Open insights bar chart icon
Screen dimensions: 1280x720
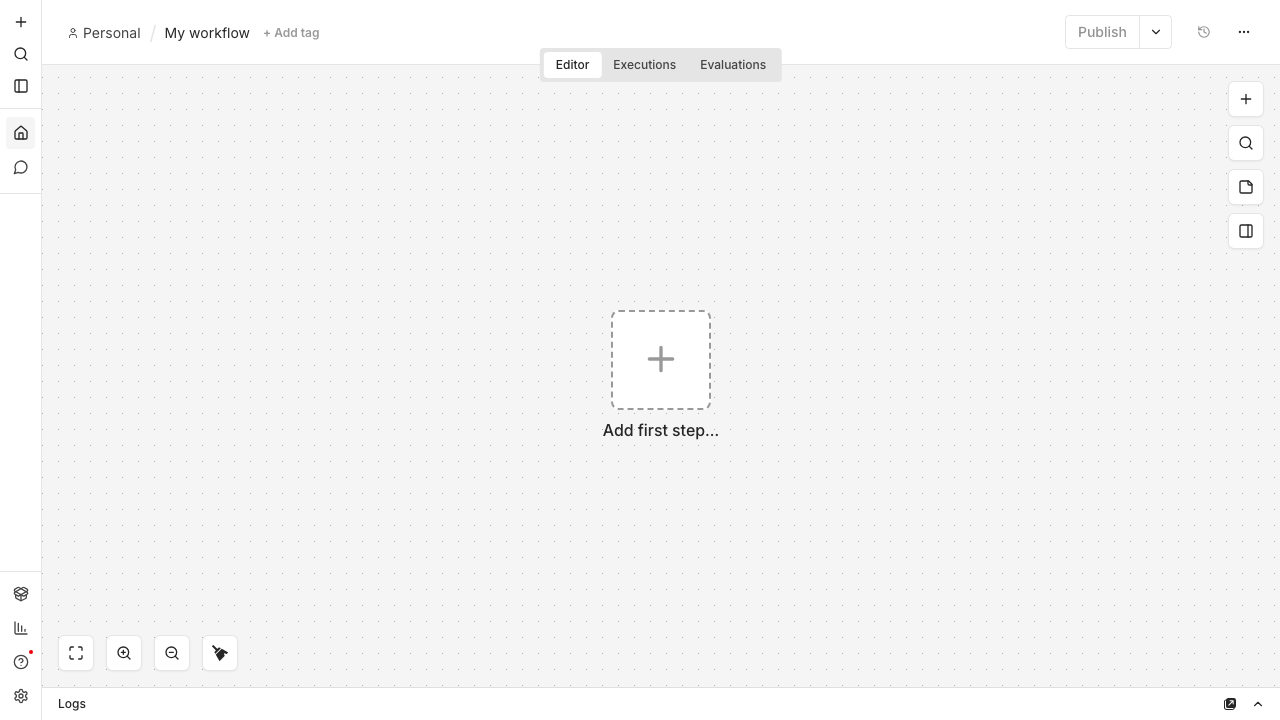[x=21, y=628]
